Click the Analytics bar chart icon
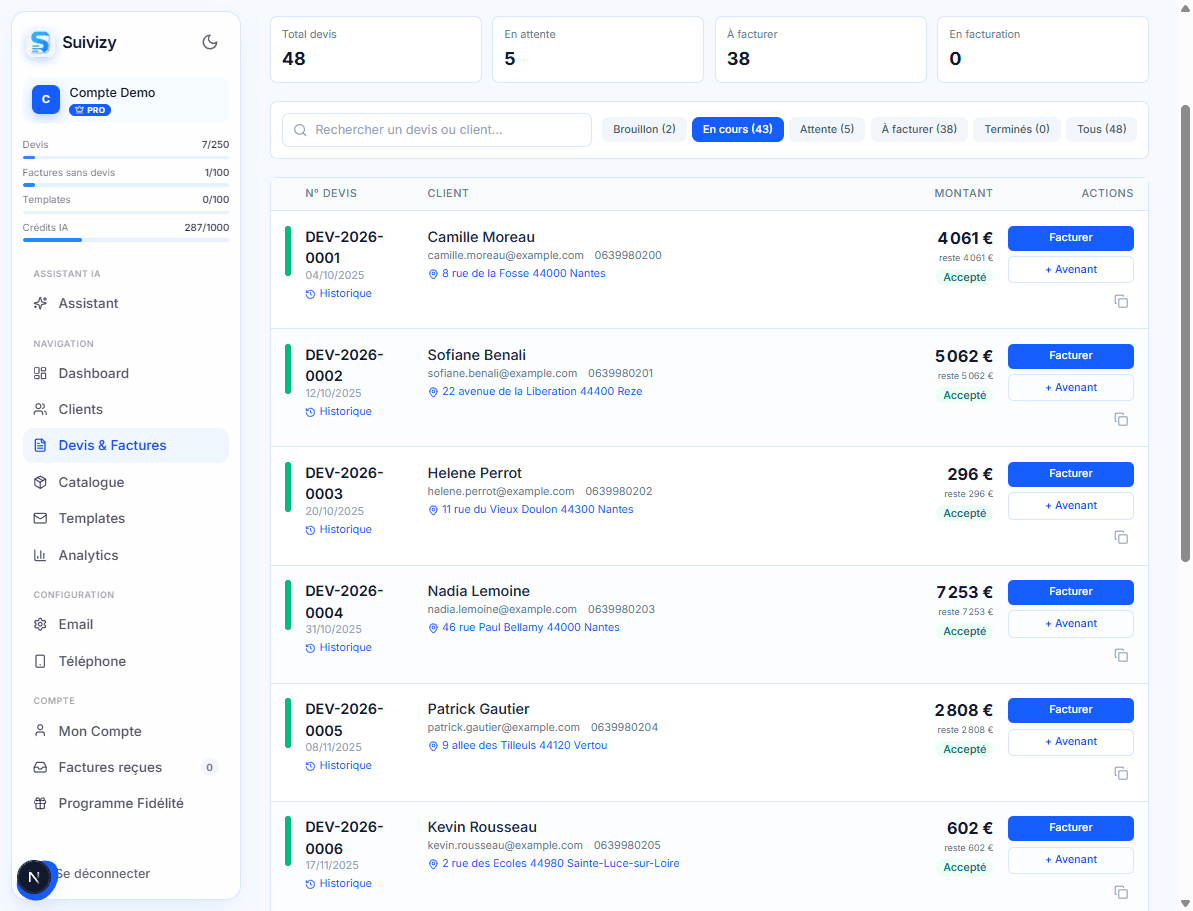 (x=40, y=556)
